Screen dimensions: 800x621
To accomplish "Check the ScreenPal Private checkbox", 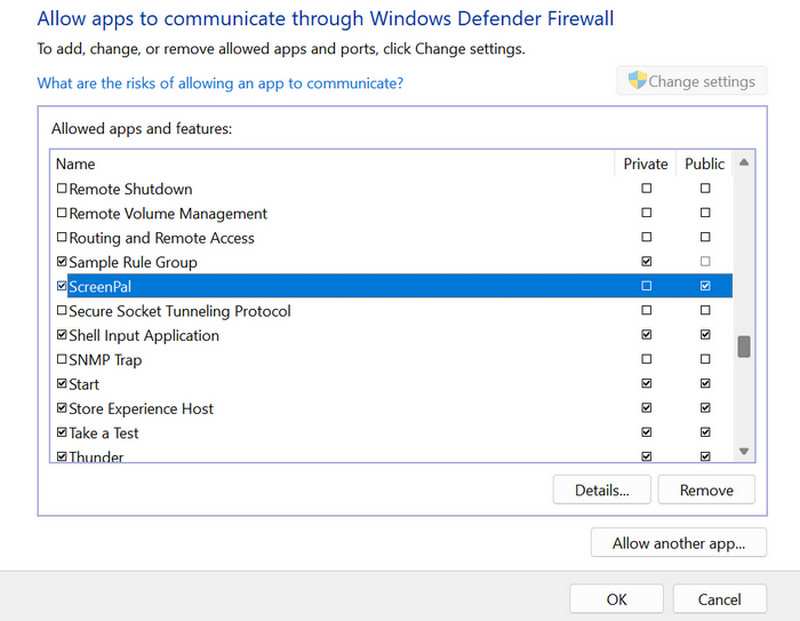I will tap(646, 286).
